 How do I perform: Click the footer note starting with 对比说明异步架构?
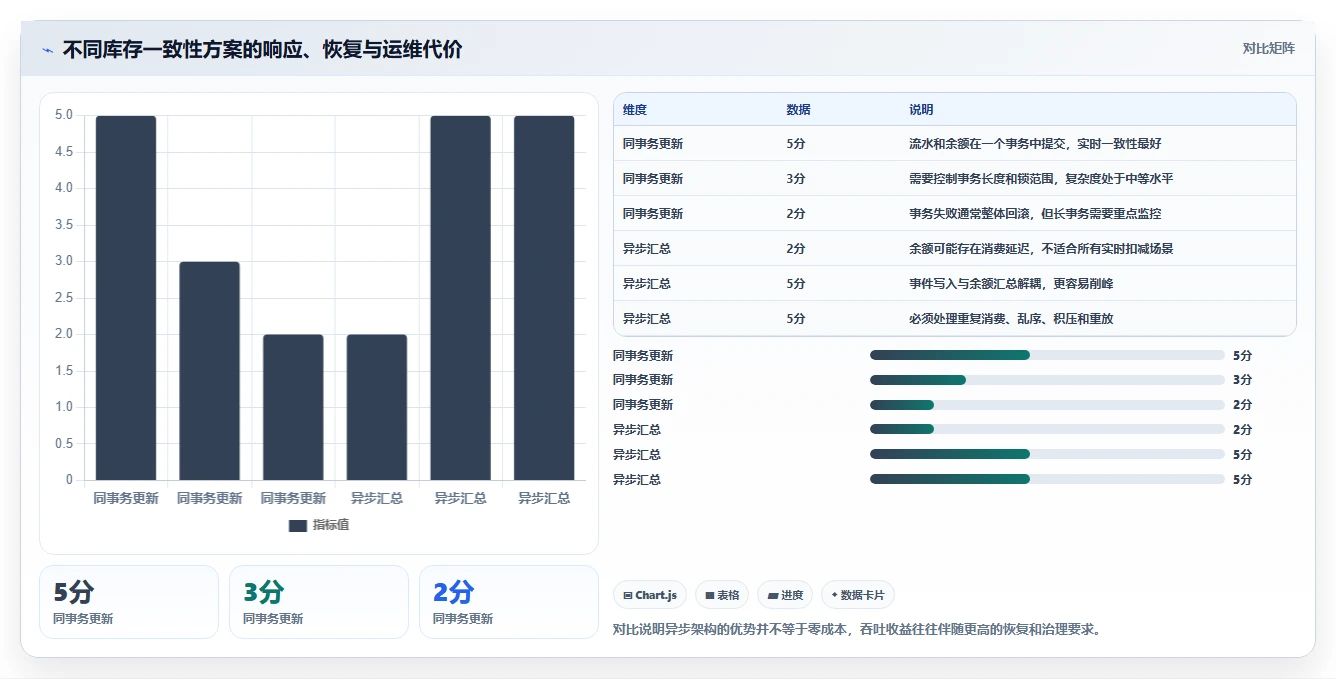pos(857,630)
